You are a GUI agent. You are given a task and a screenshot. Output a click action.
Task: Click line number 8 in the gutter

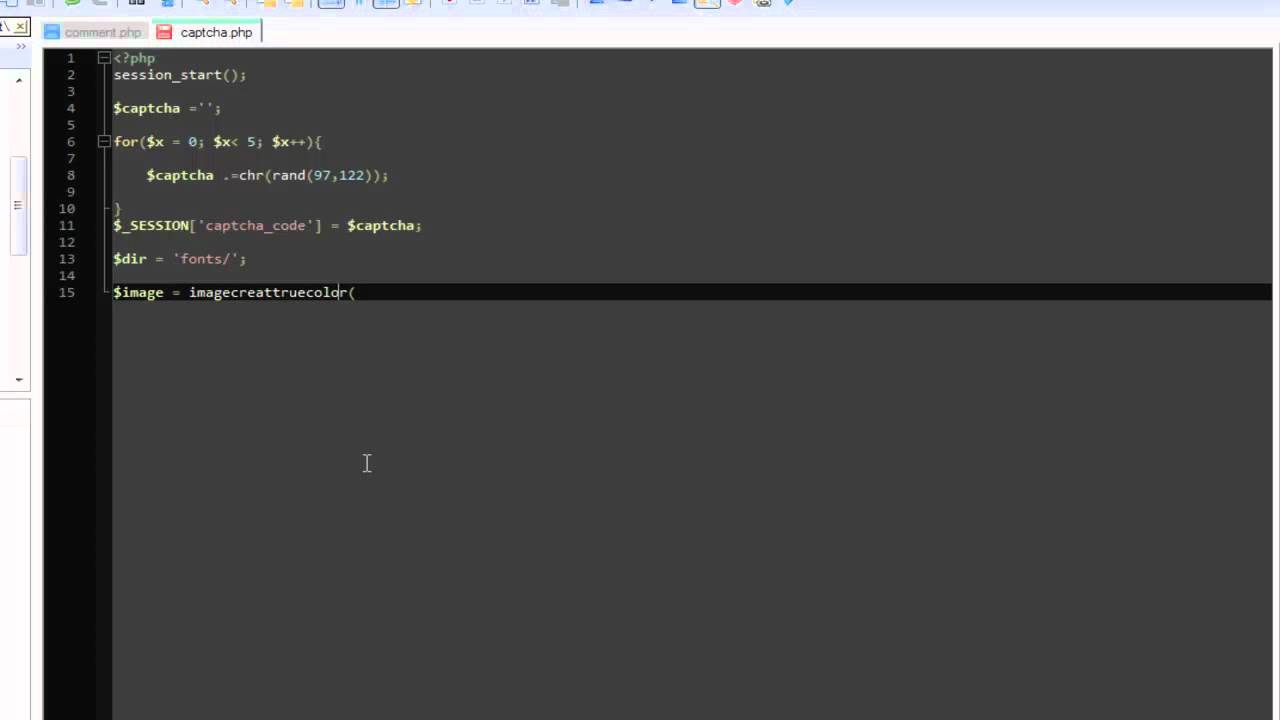71,175
